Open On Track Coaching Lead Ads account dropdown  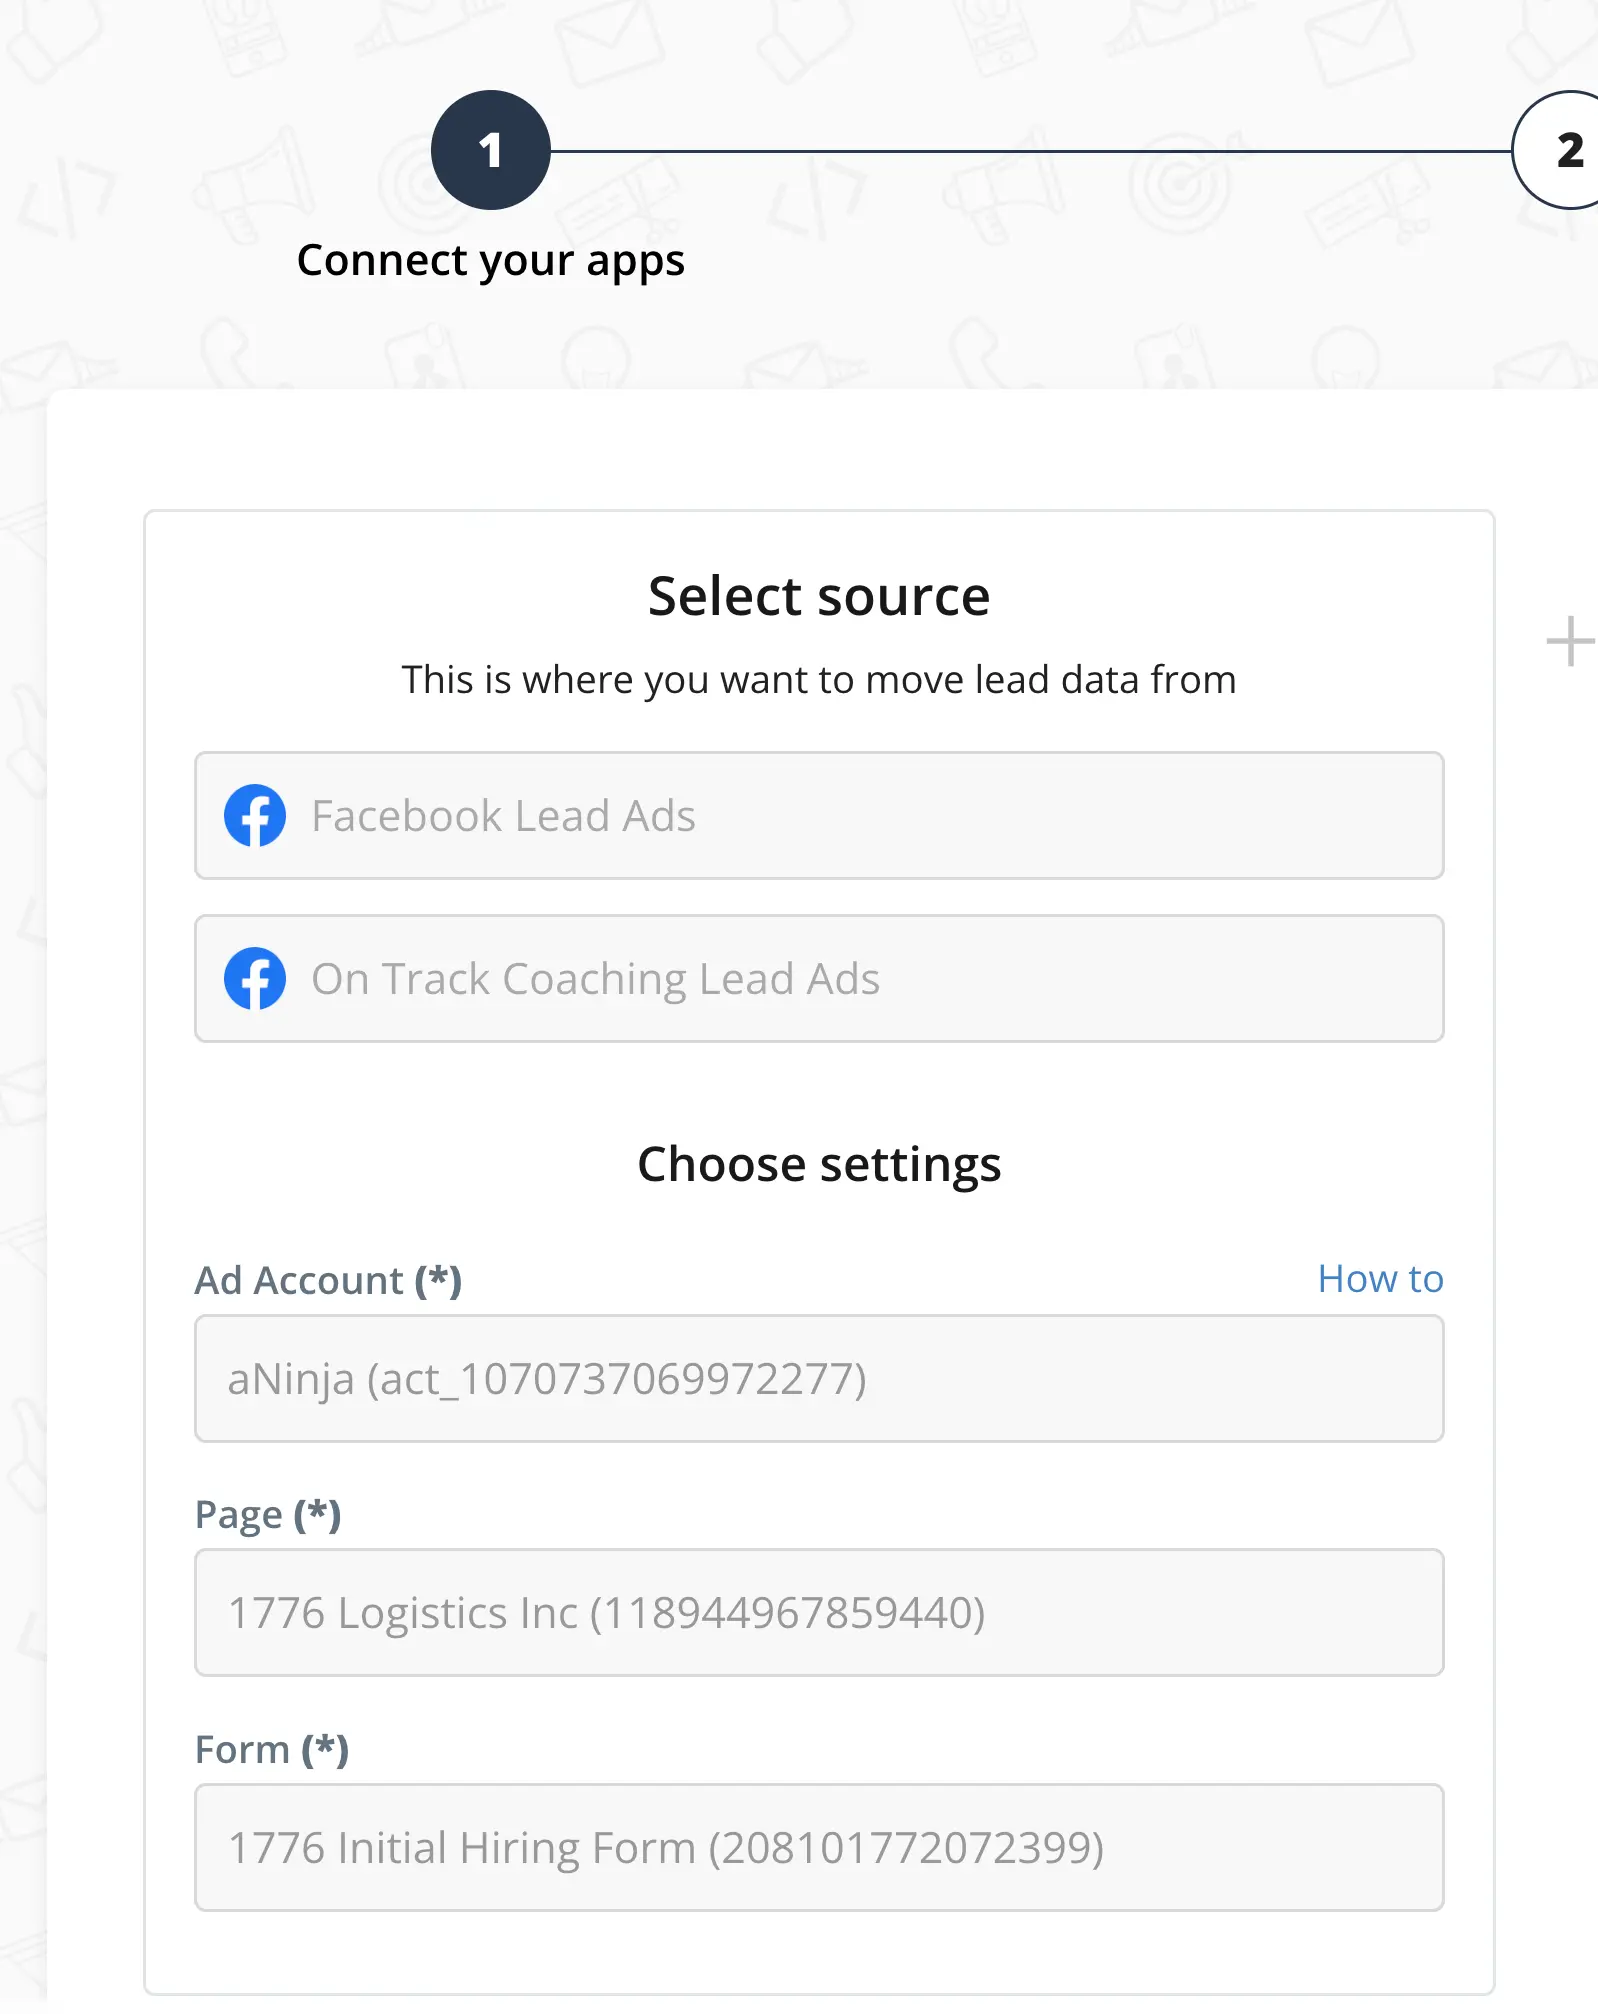(818, 978)
